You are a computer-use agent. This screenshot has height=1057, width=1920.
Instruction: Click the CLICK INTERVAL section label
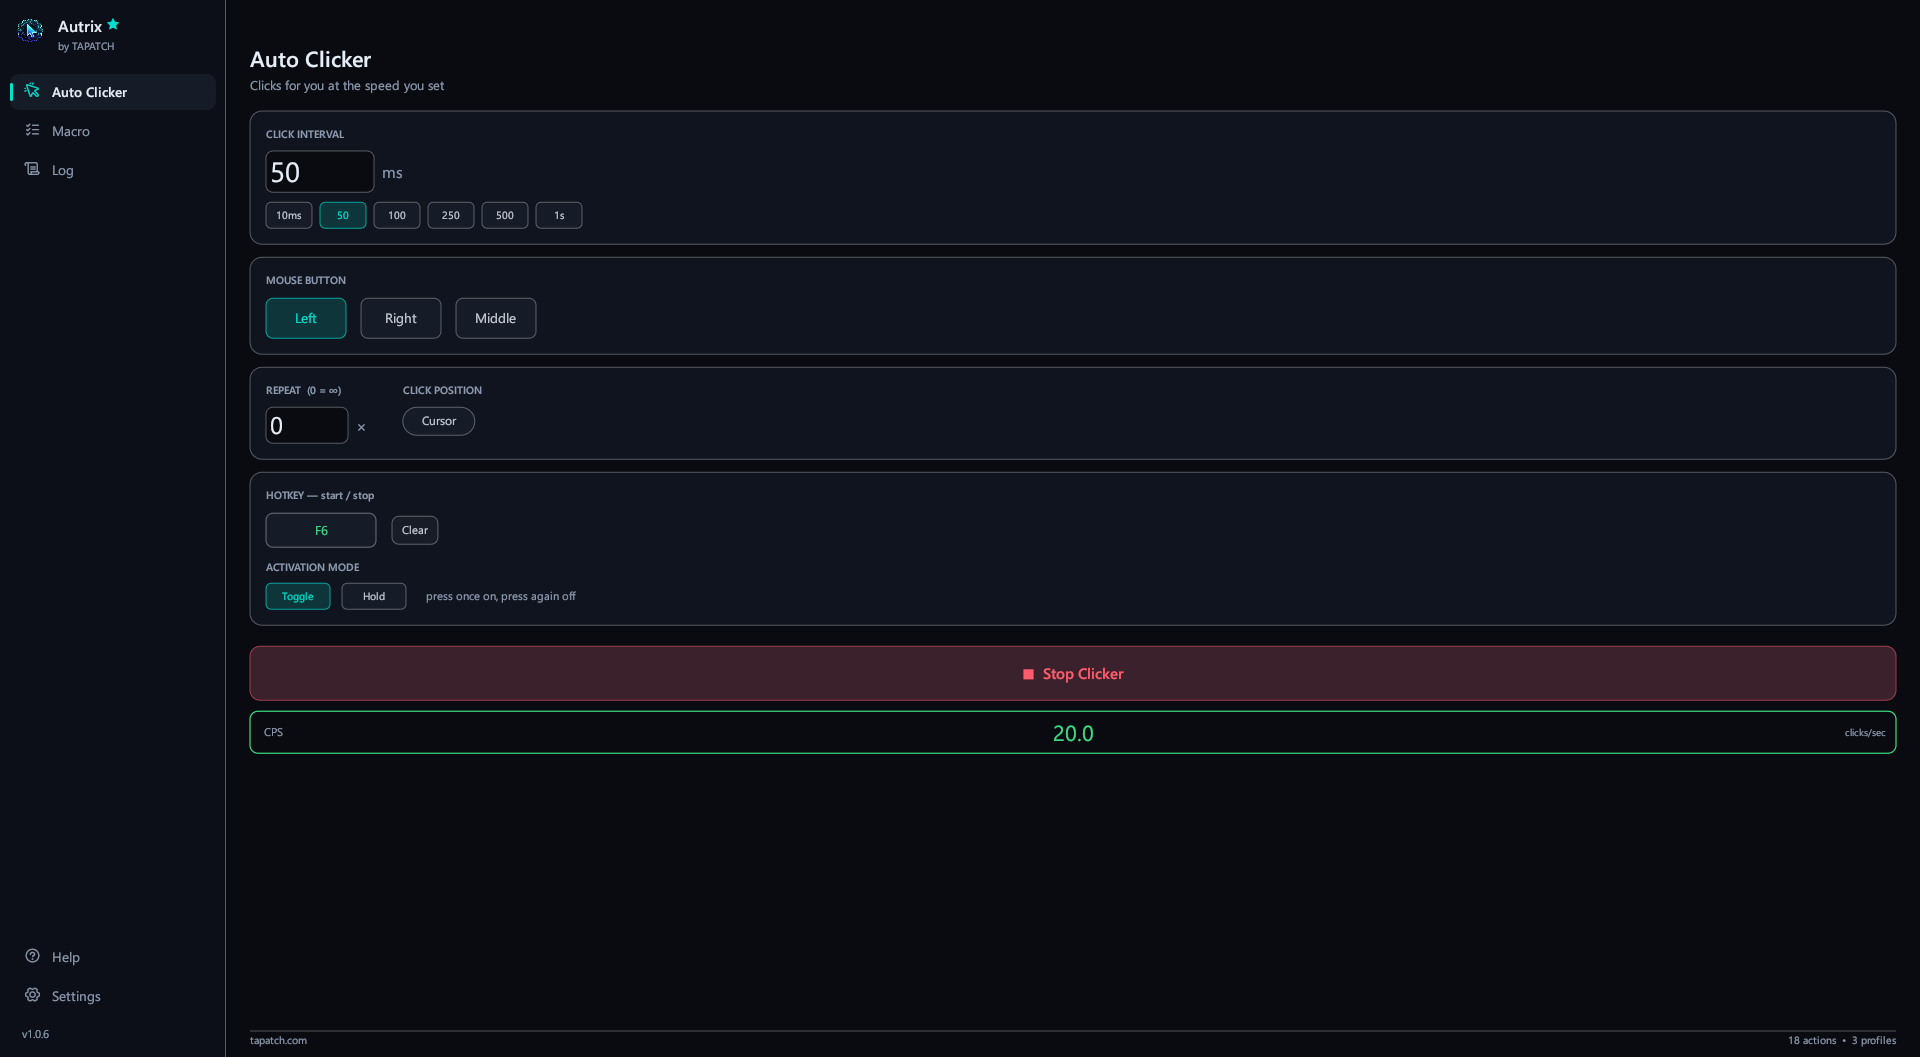click(305, 134)
